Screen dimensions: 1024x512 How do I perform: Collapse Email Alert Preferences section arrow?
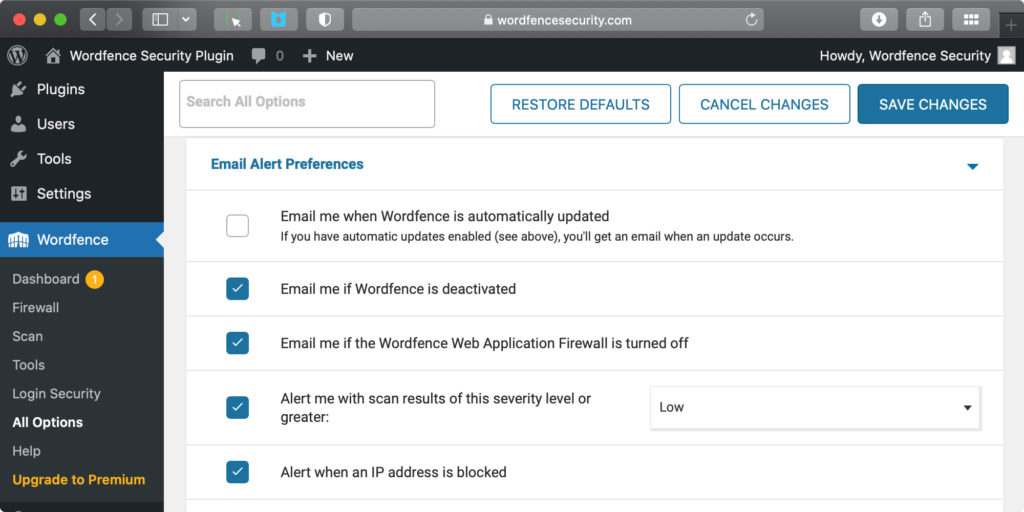[972, 167]
